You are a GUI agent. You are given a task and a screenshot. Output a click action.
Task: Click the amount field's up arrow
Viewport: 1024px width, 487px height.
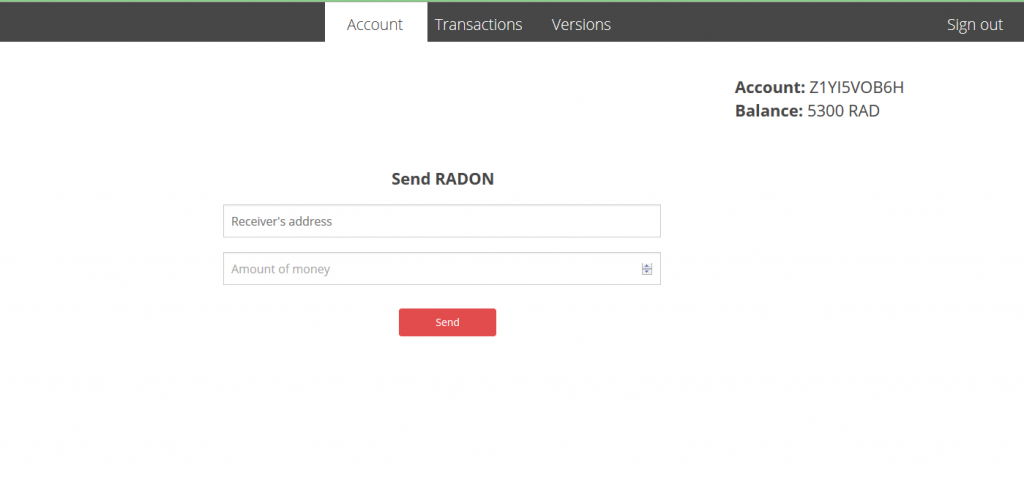pos(647,266)
